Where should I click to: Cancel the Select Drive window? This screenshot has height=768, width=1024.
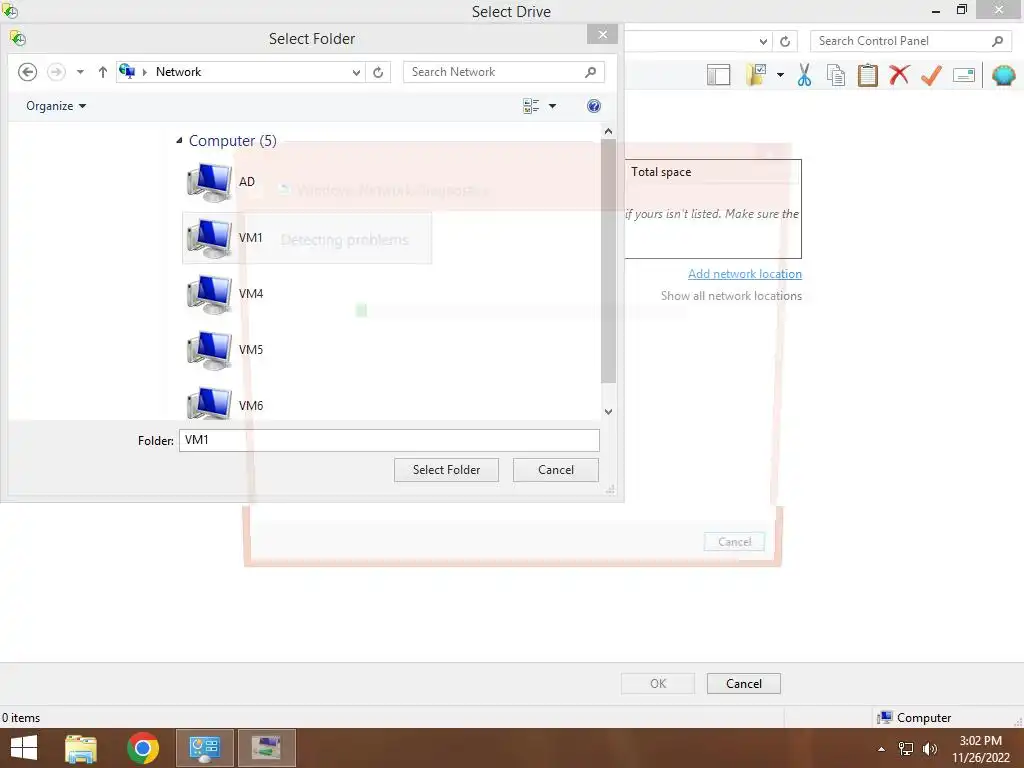click(x=744, y=684)
